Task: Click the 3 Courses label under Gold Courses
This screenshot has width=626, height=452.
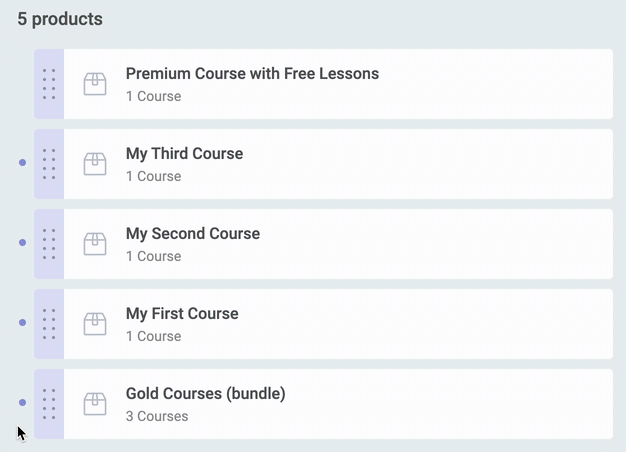Action: pyautogui.click(x=157, y=416)
